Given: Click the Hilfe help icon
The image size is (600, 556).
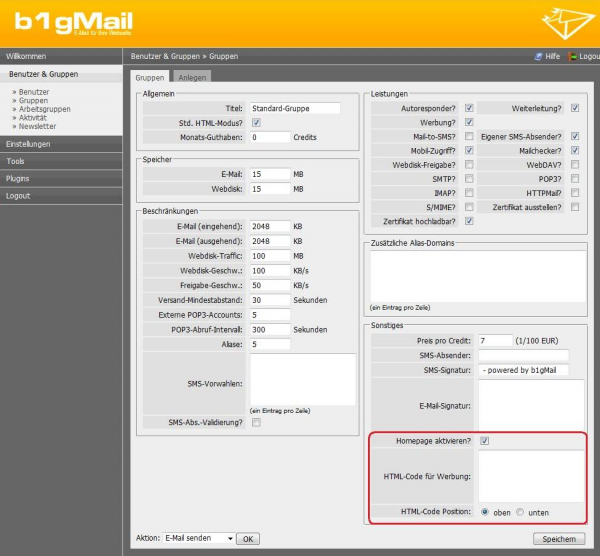Looking at the screenshot, I should pos(538,57).
